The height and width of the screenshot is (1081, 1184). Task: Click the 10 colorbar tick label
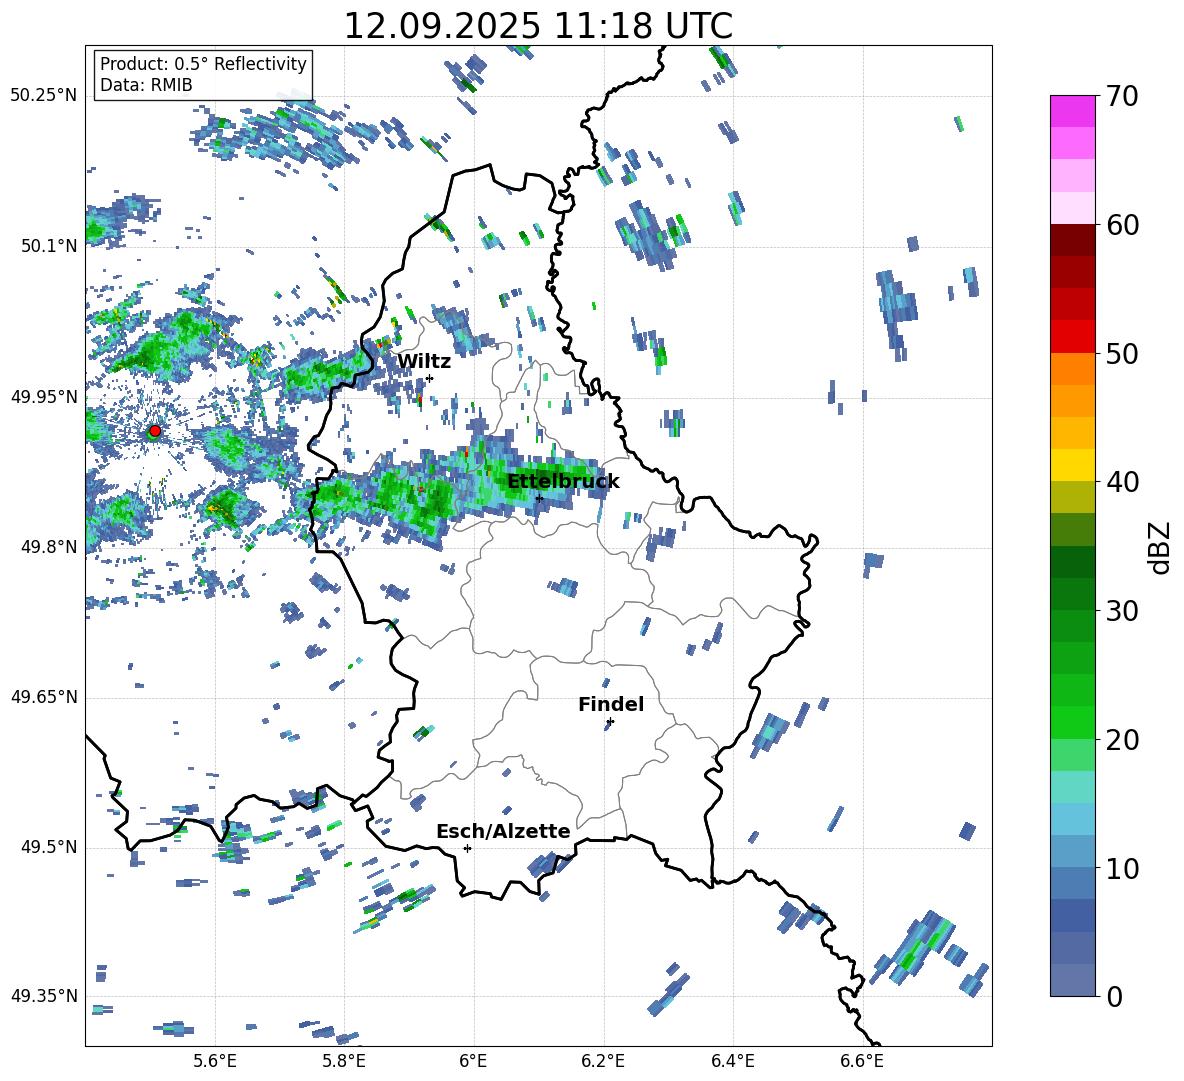tap(1122, 869)
